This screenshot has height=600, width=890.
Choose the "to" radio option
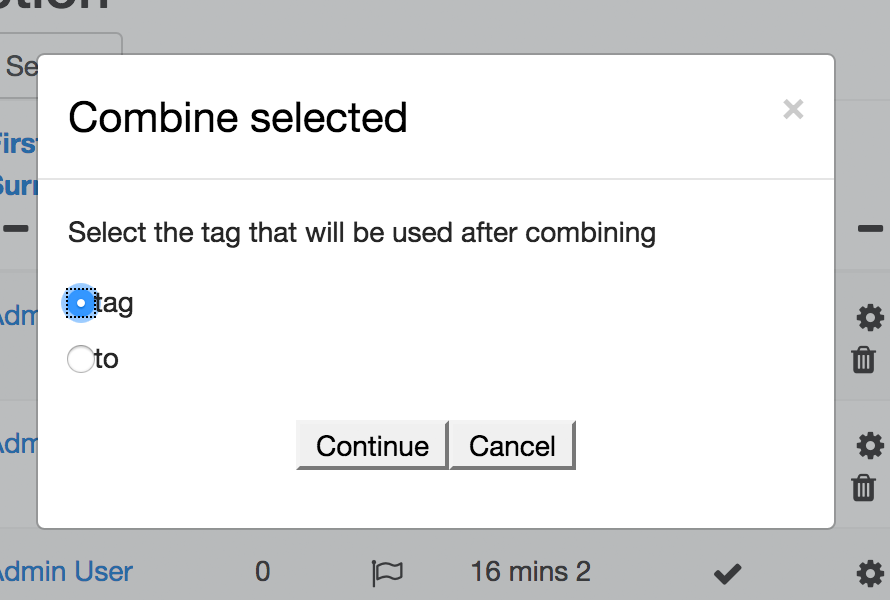(x=81, y=359)
